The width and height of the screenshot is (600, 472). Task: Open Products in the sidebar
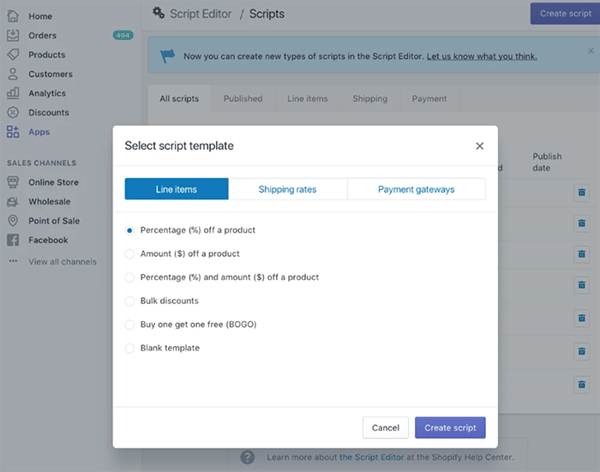coord(47,55)
